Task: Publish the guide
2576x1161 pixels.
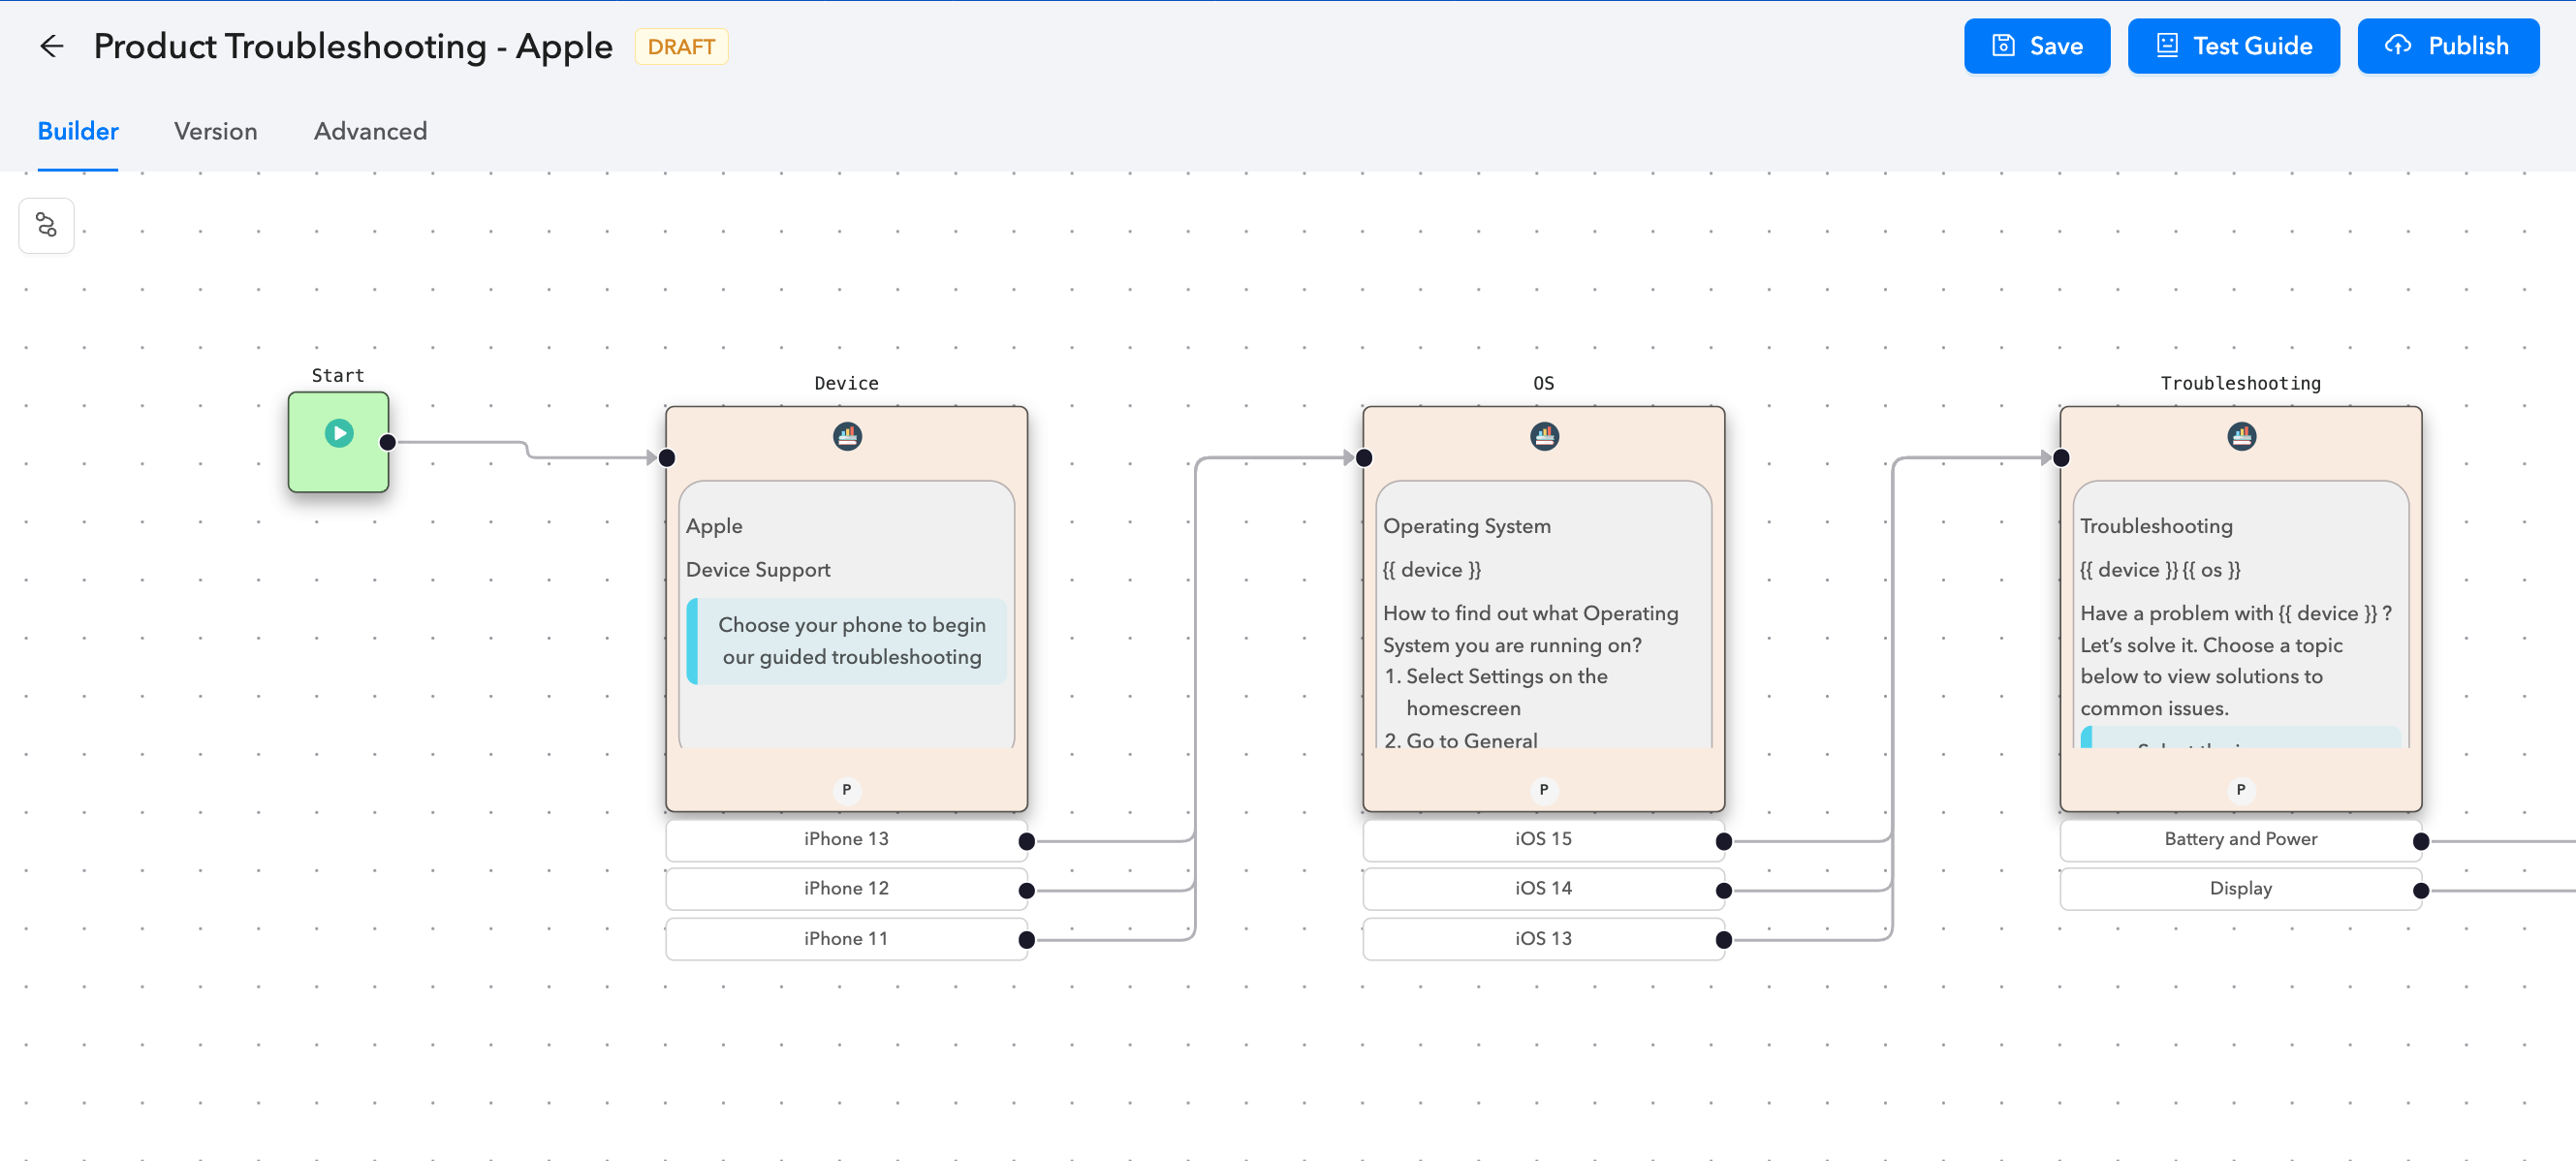Action: click(2447, 46)
